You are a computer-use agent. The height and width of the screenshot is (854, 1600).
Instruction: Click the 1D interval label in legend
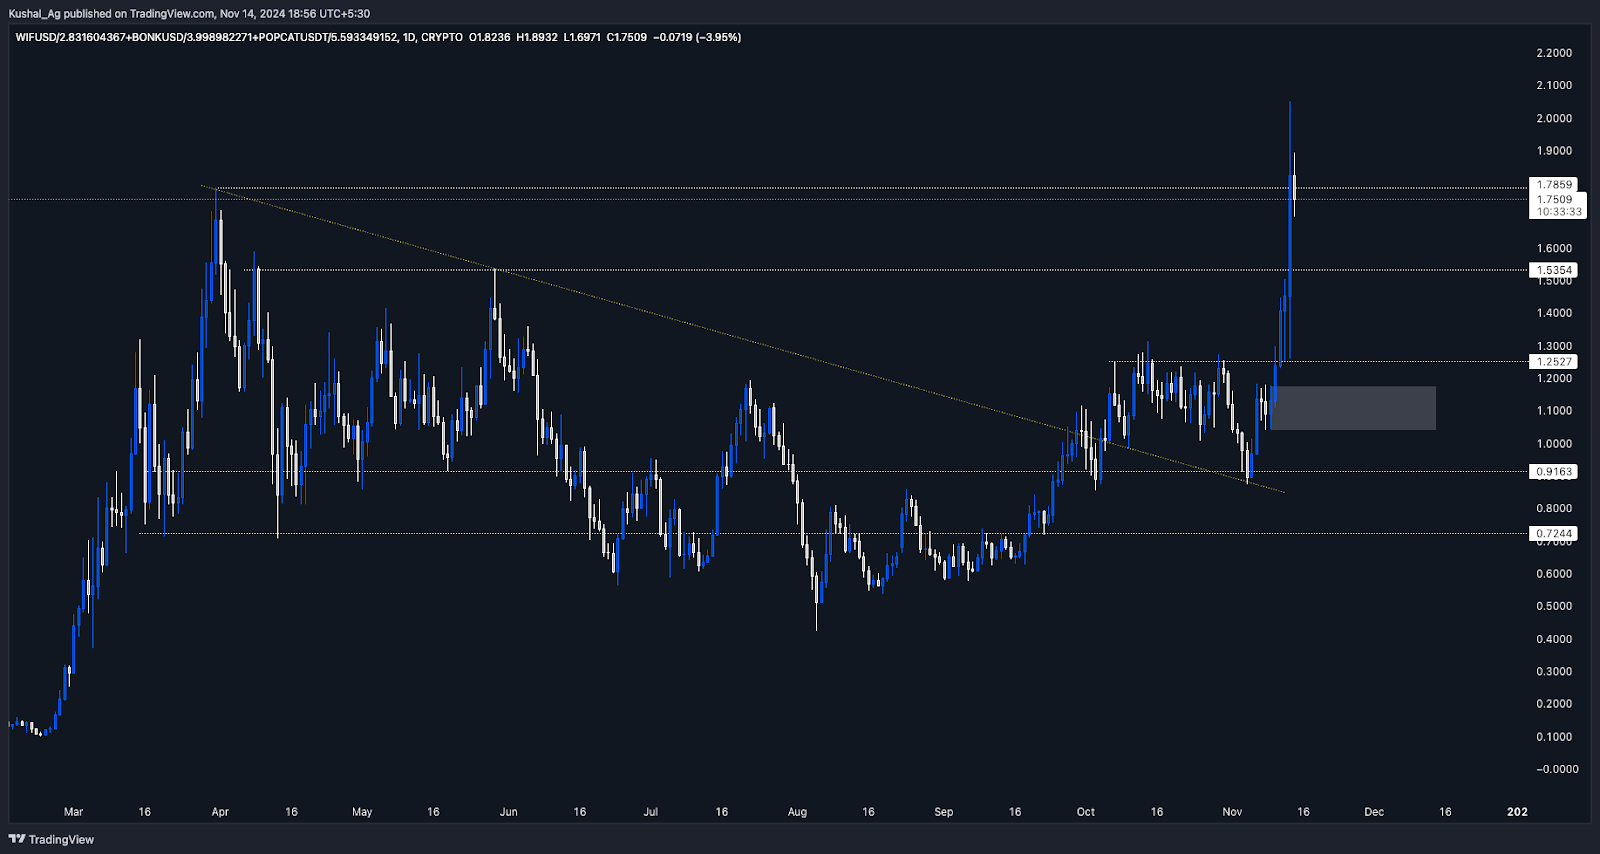coord(408,37)
